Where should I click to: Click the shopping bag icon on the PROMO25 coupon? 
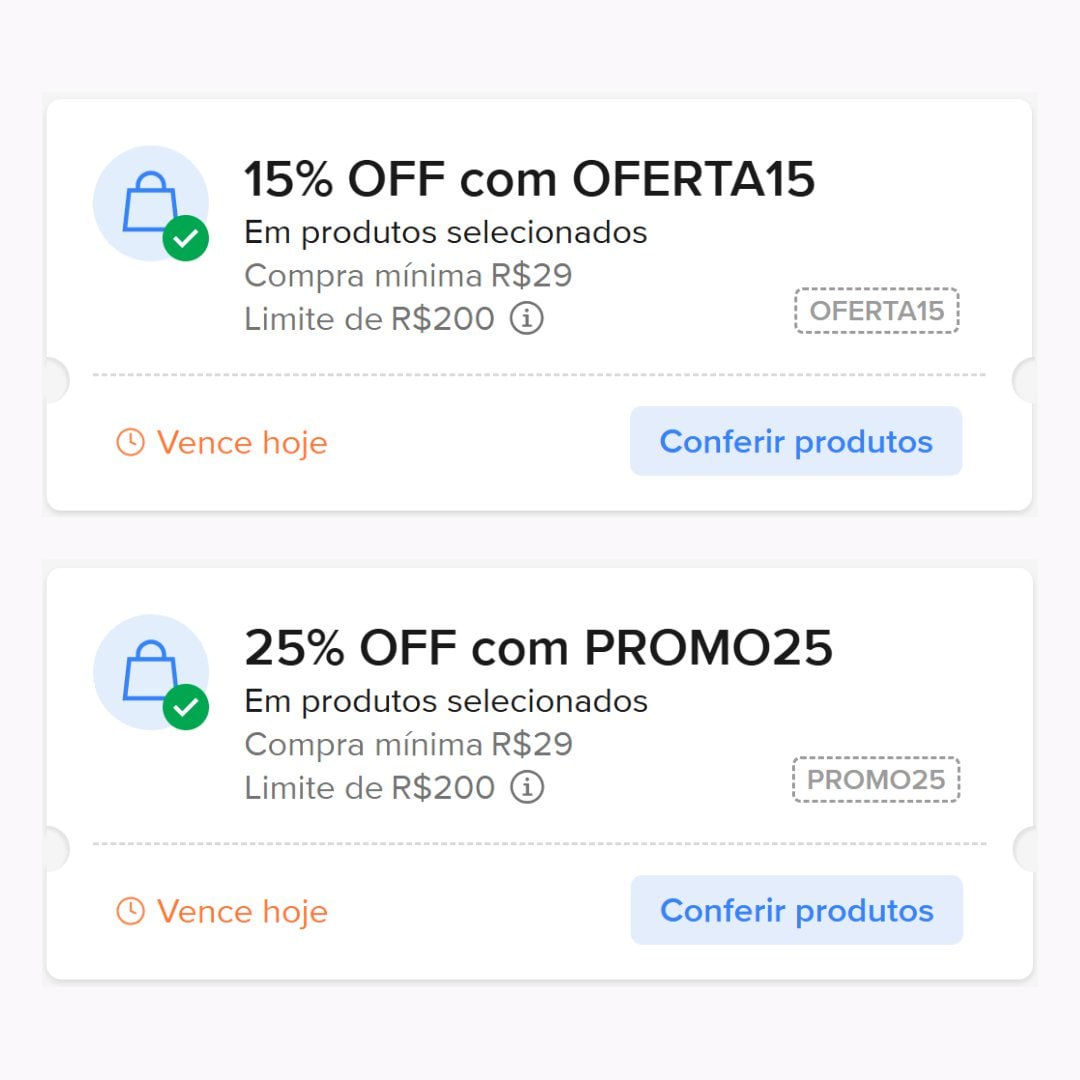(x=149, y=670)
